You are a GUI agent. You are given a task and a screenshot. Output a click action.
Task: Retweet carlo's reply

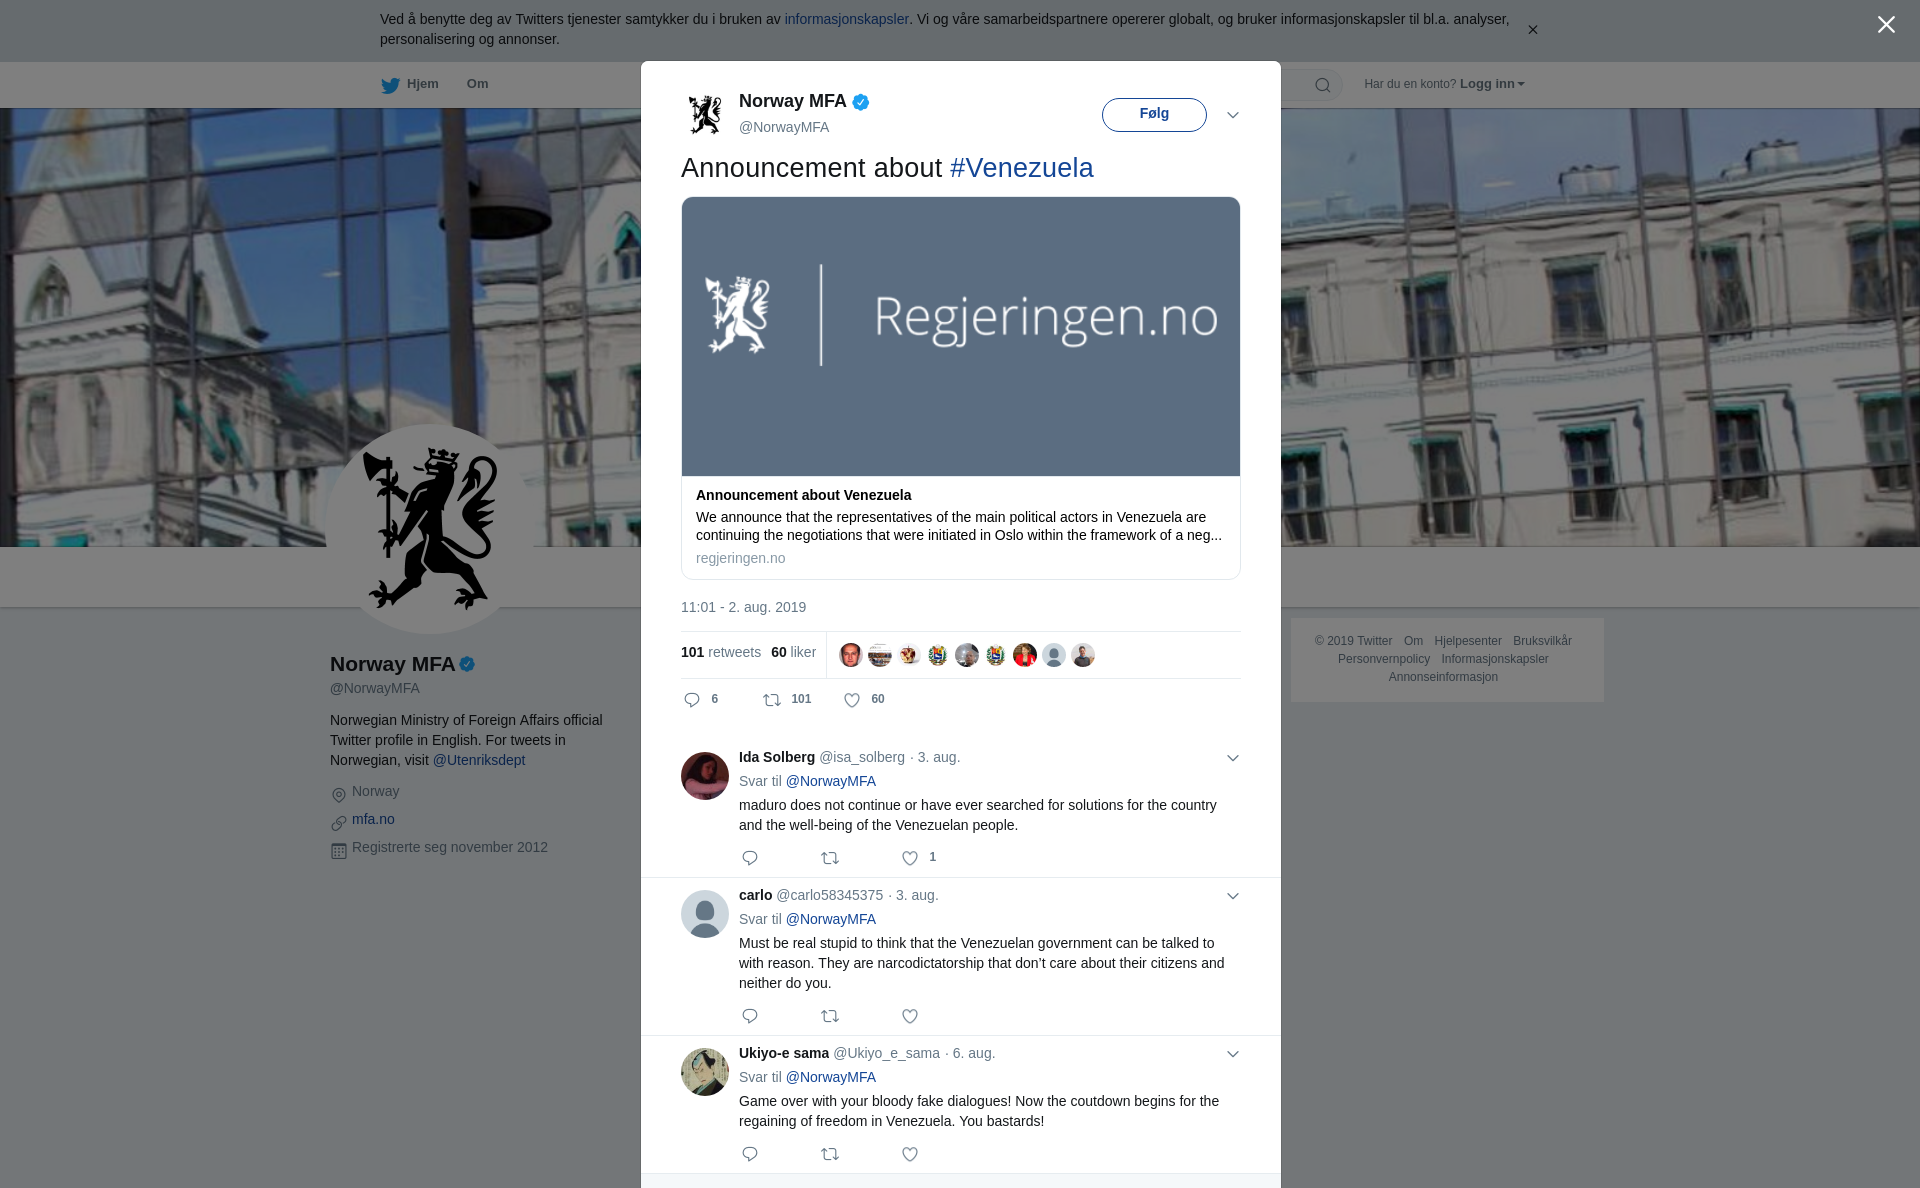click(x=830, y=1016)
